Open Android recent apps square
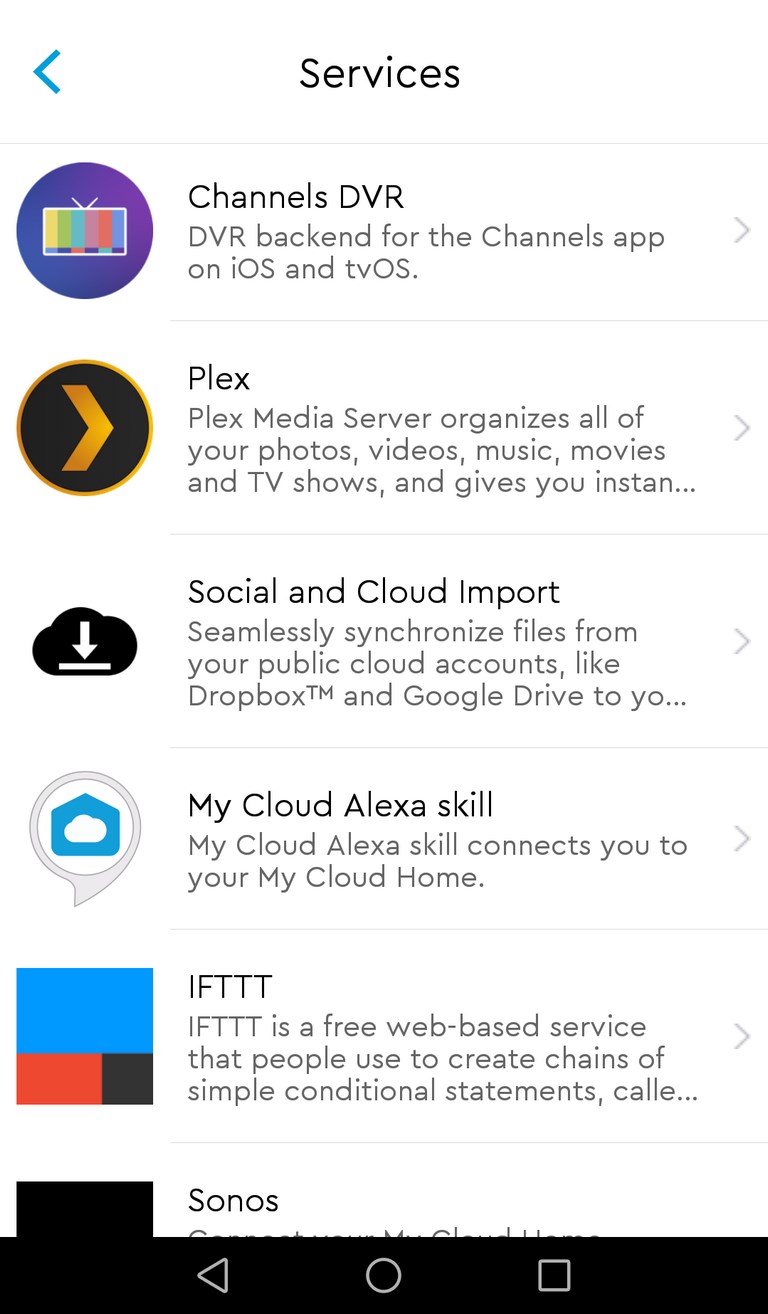The width and height of the screenshot is (768, 1314). 554,1275
